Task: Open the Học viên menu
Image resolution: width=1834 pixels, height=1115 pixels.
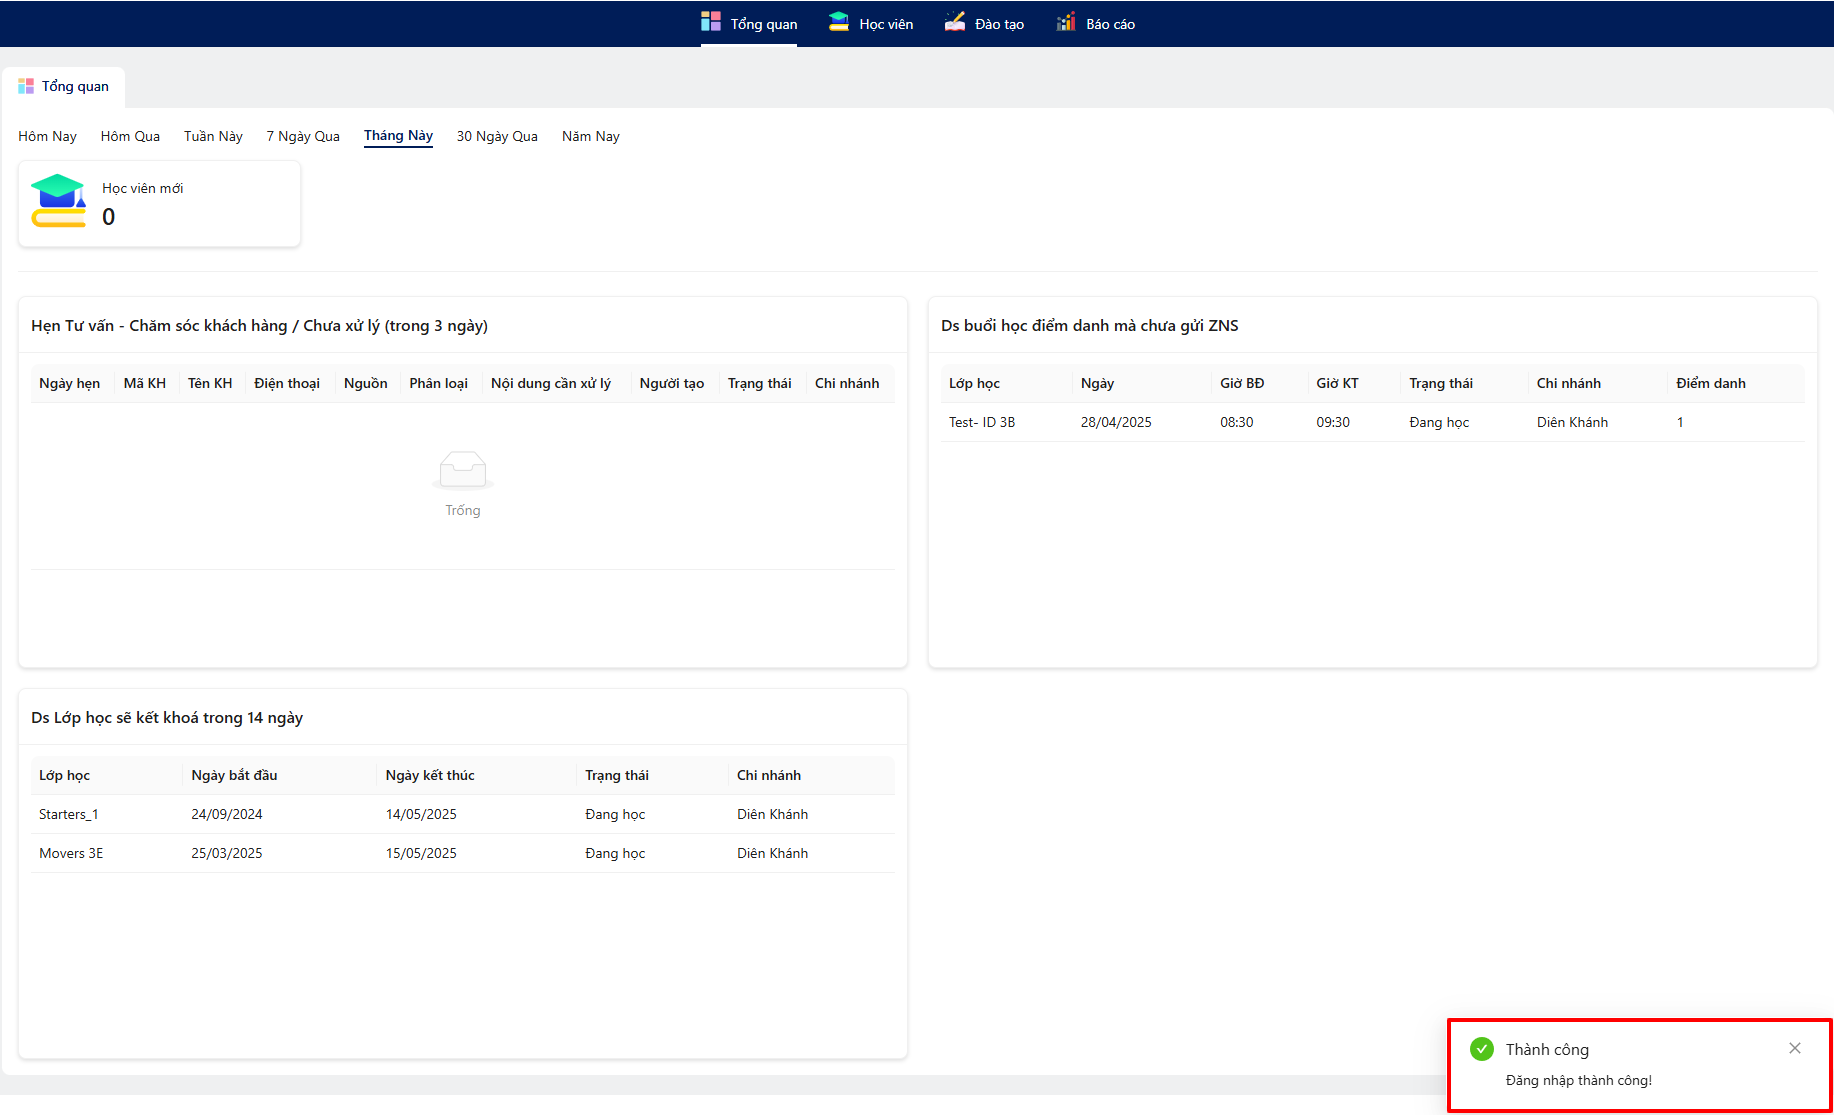Action: 871,24
